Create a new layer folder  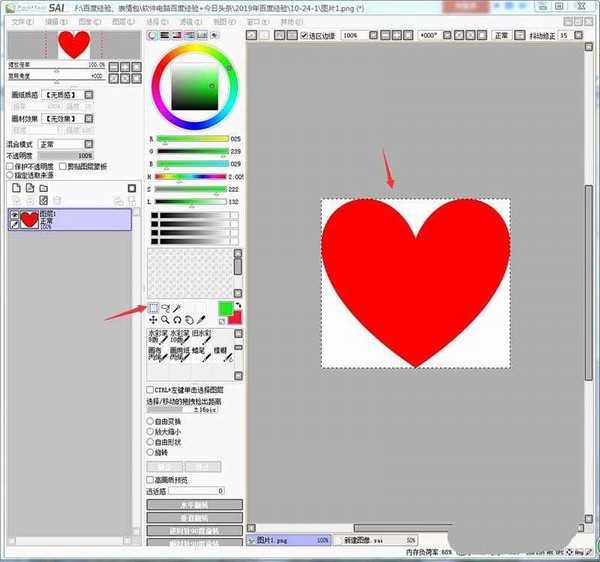pyautogui.click(x=44, y=188)
